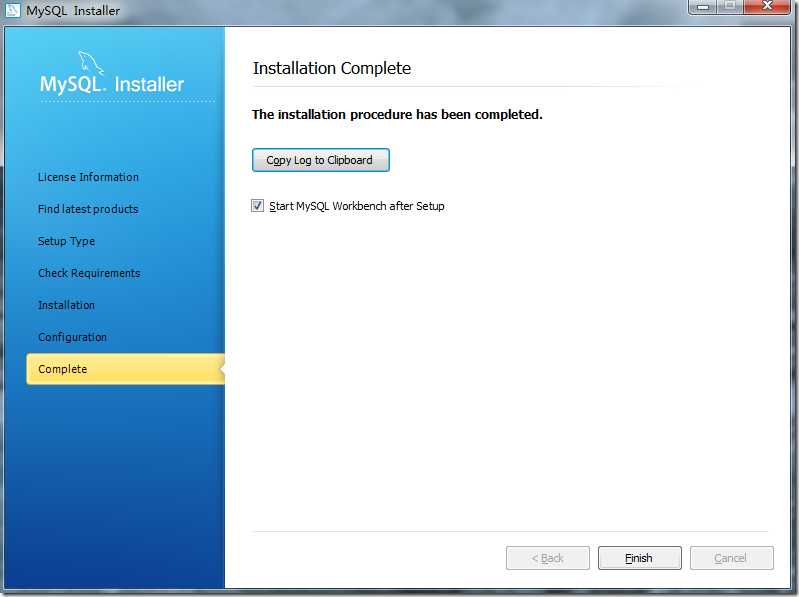
Task: Click the disabled Back button
Action: tap(548, 558)
